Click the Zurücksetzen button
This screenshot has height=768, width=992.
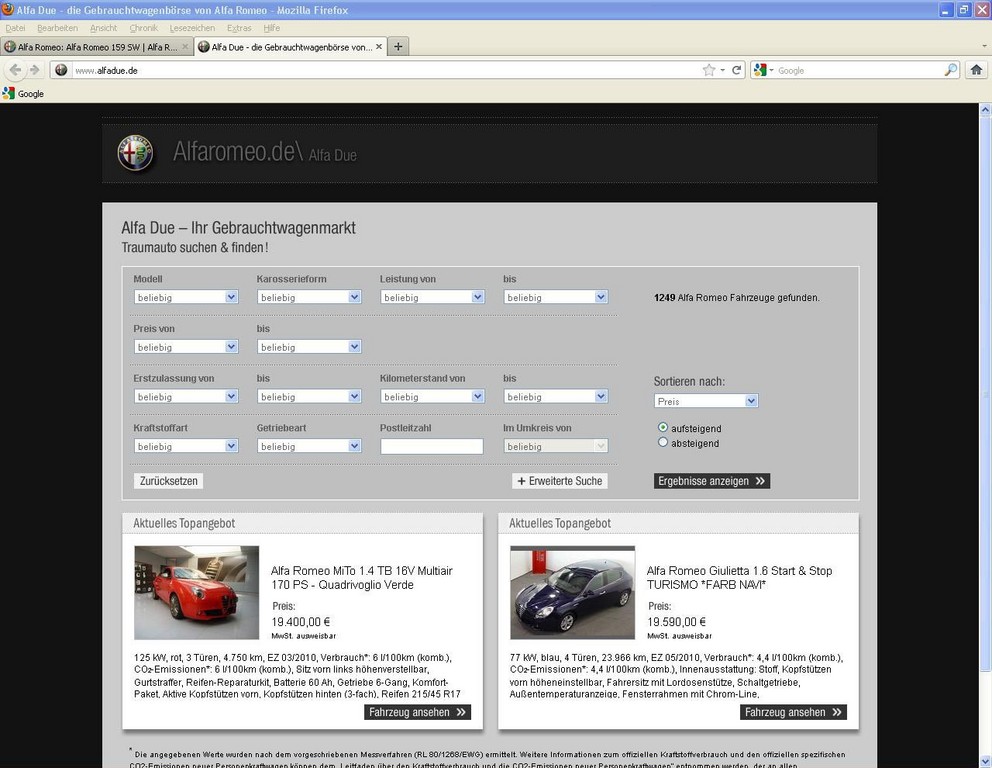[x=168, y=481]
